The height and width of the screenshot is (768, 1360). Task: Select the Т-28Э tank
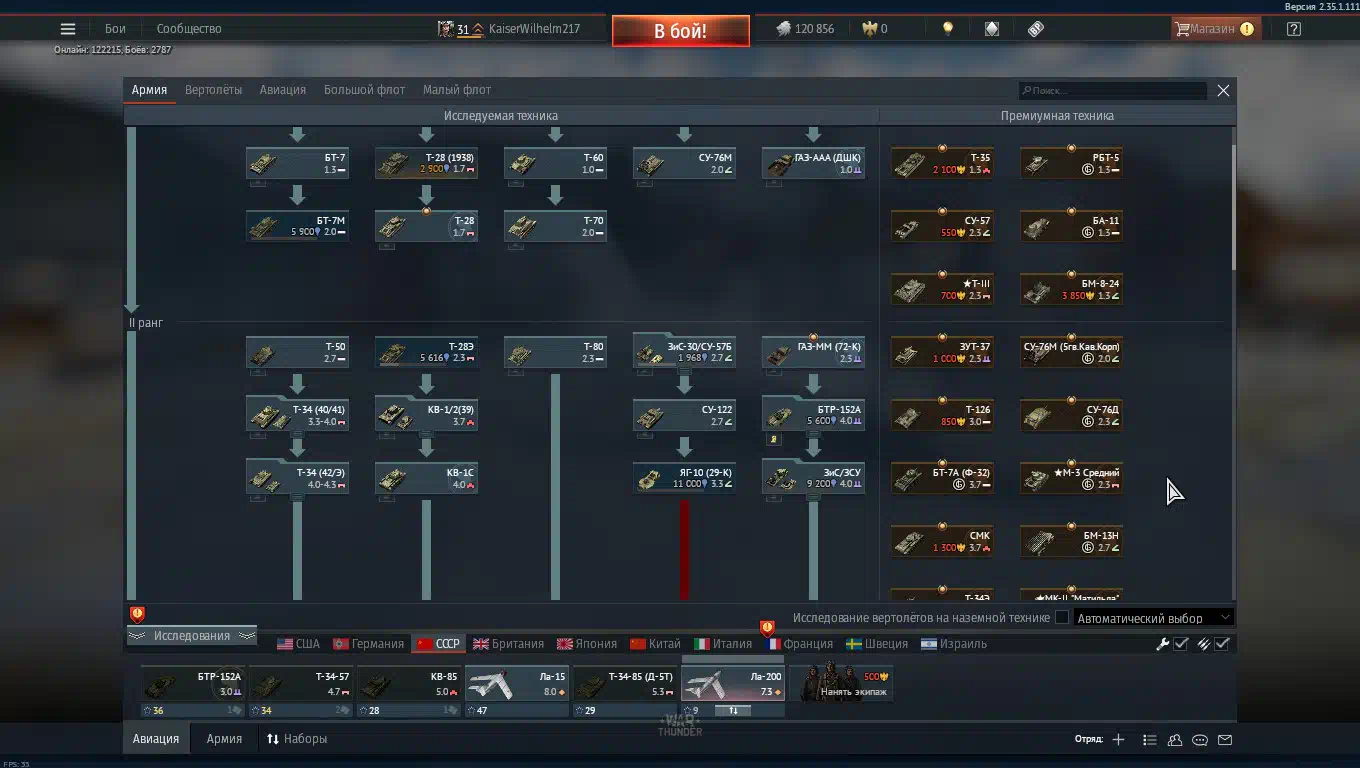point(426,352)
